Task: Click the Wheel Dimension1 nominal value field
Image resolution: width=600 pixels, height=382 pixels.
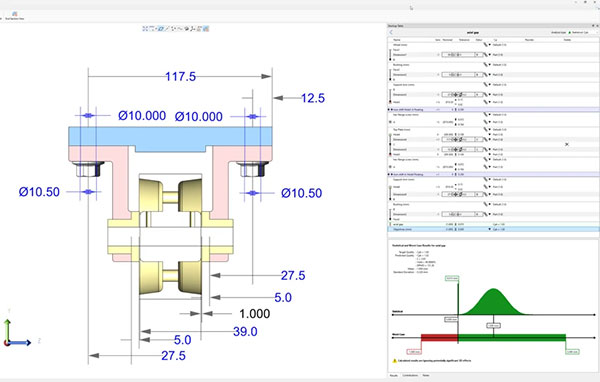Action: 458,55
